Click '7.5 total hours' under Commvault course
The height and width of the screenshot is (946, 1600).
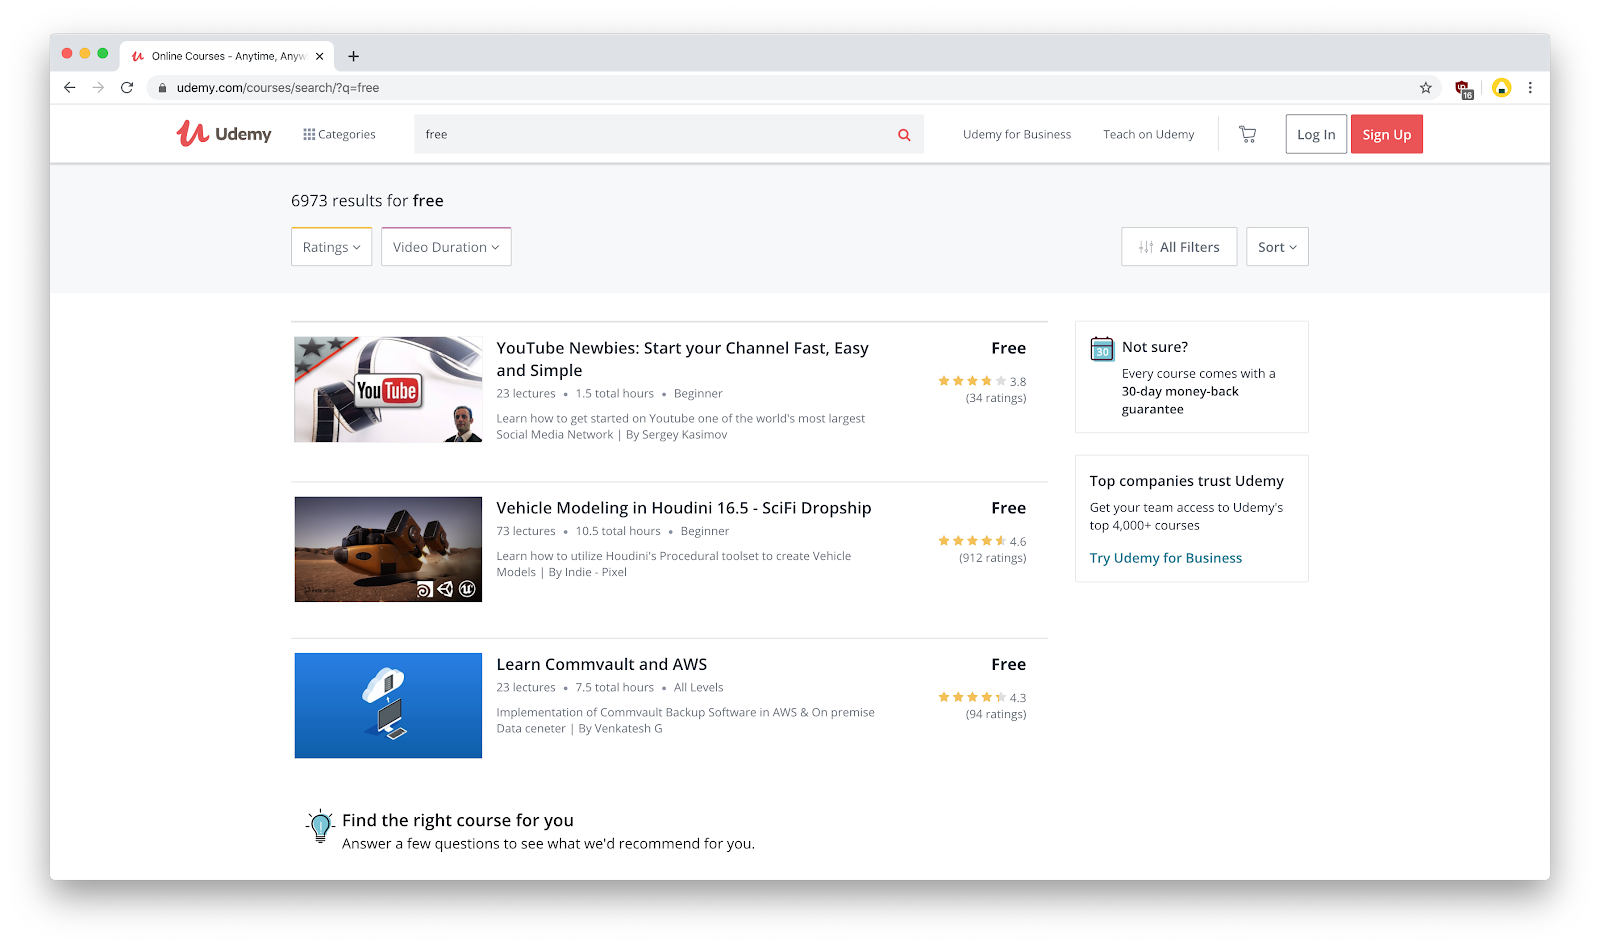pos(615,687)
